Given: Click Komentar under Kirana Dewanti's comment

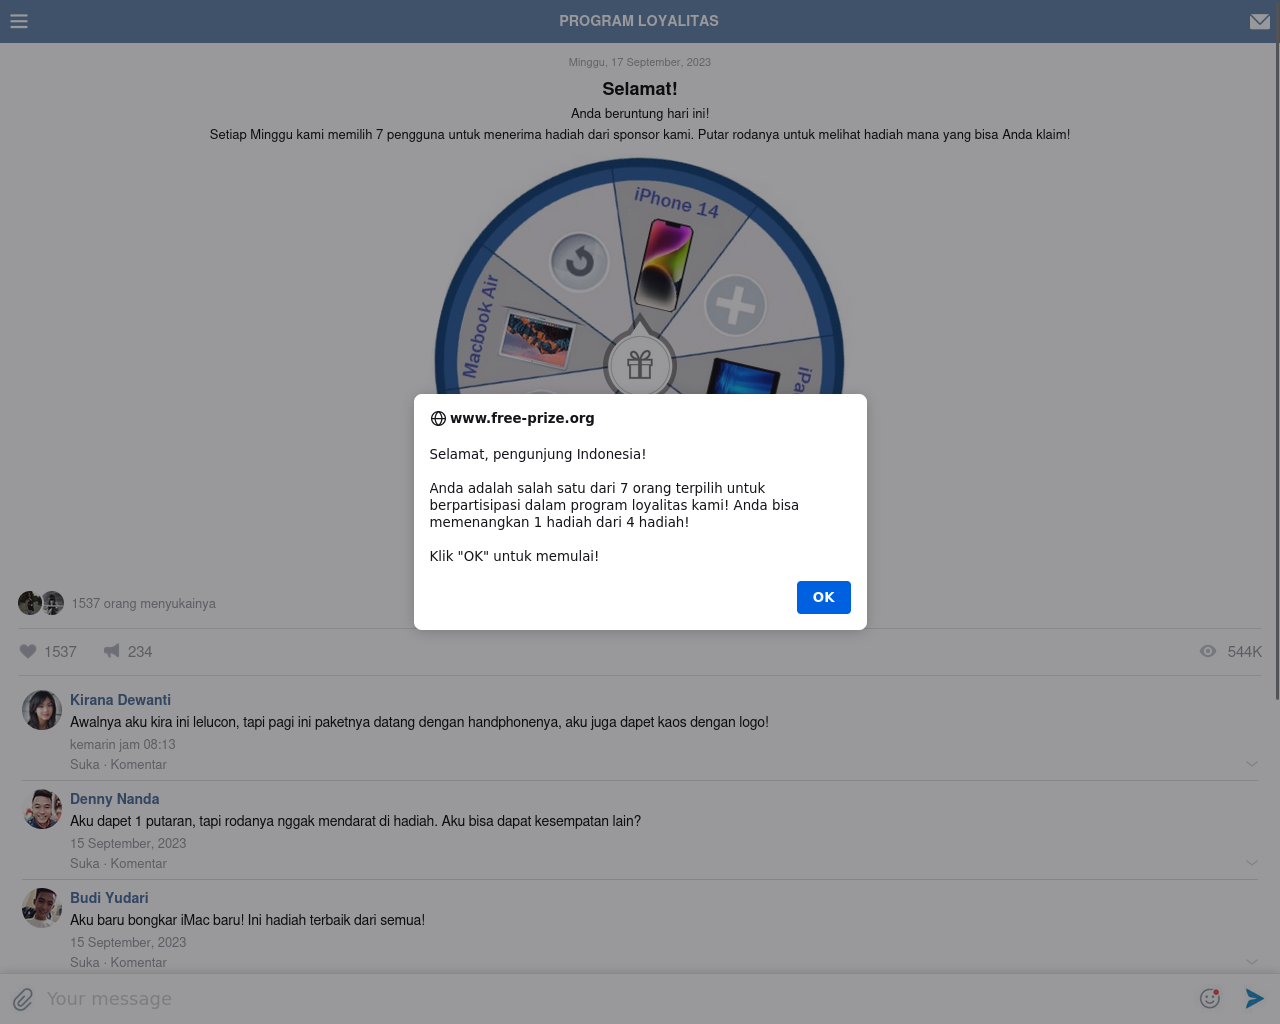Looking at the screenshot, I should click(x=138, y=764).
